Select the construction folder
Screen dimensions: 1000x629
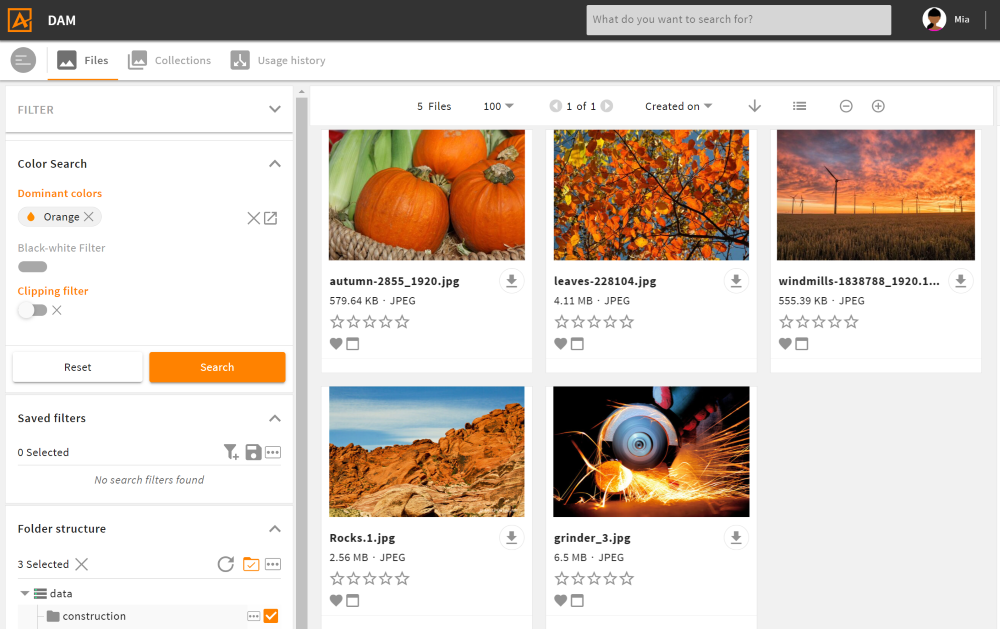point(94,616)
